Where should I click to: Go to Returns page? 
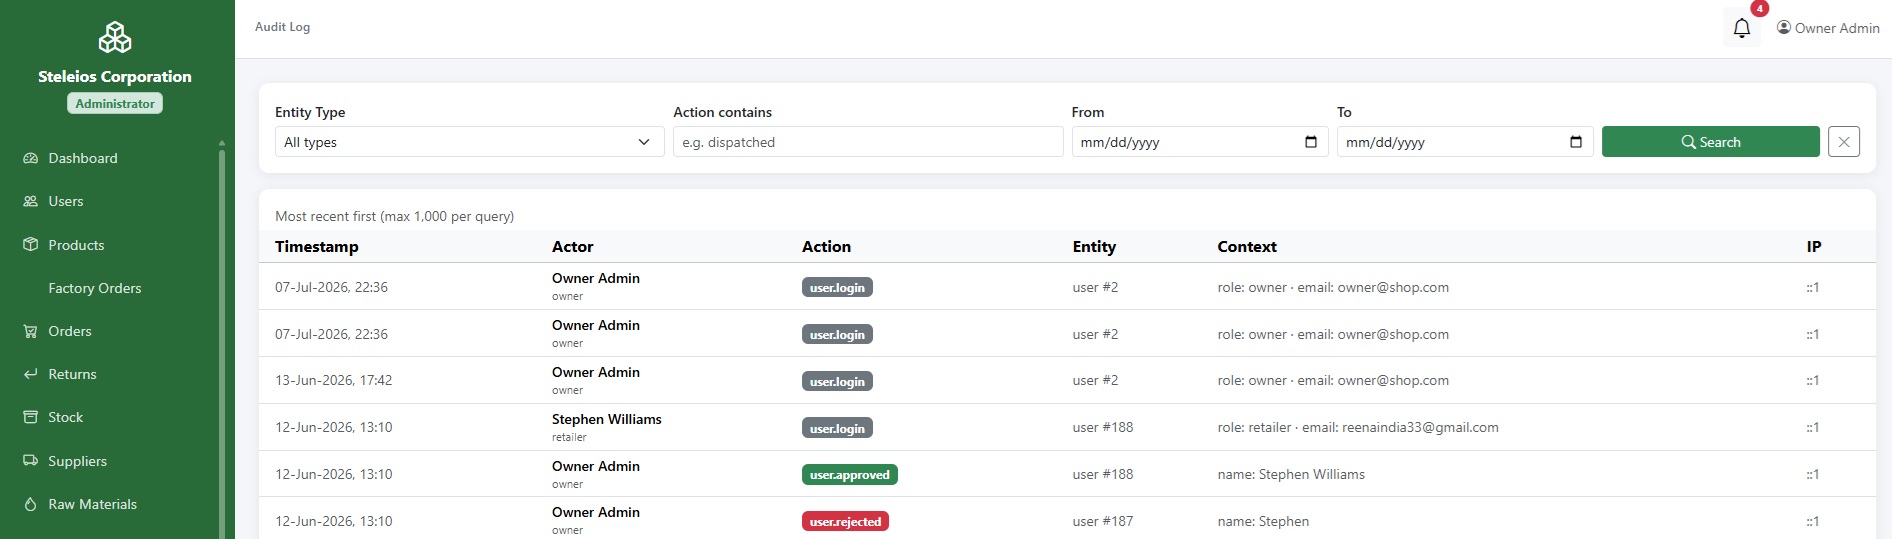pyautogui.click(x=73, y=374)
